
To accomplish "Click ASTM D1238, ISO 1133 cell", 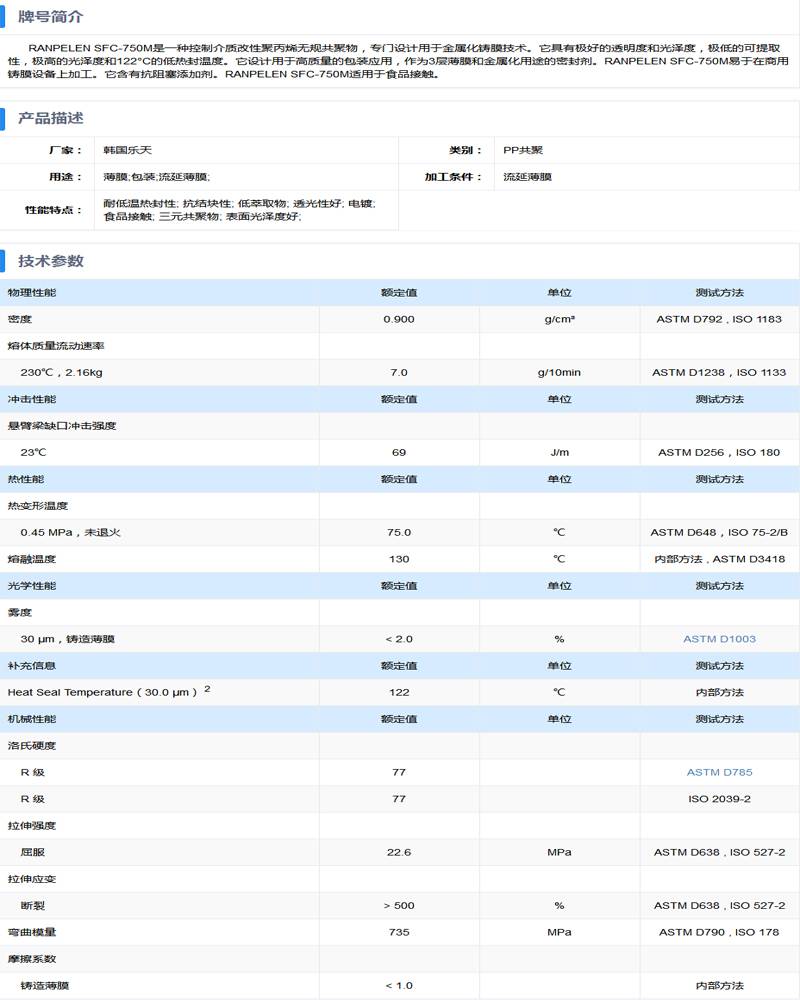I will tap(719, 372).
